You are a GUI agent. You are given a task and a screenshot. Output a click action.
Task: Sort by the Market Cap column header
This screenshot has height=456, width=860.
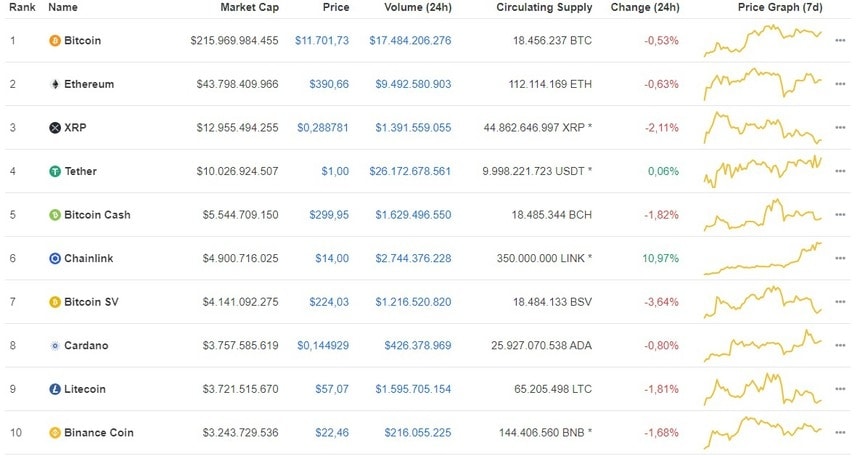[x=250, y=7]
